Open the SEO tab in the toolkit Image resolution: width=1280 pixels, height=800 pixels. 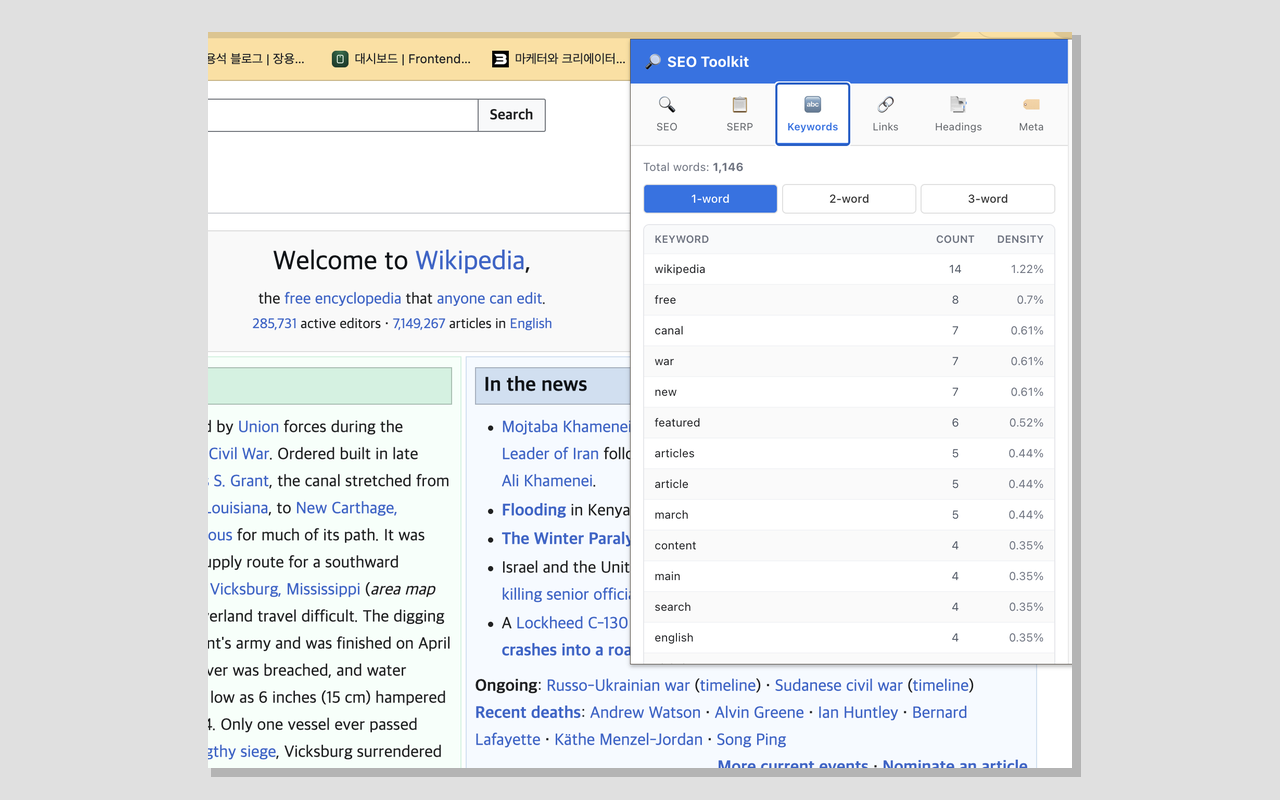[667, 114]
